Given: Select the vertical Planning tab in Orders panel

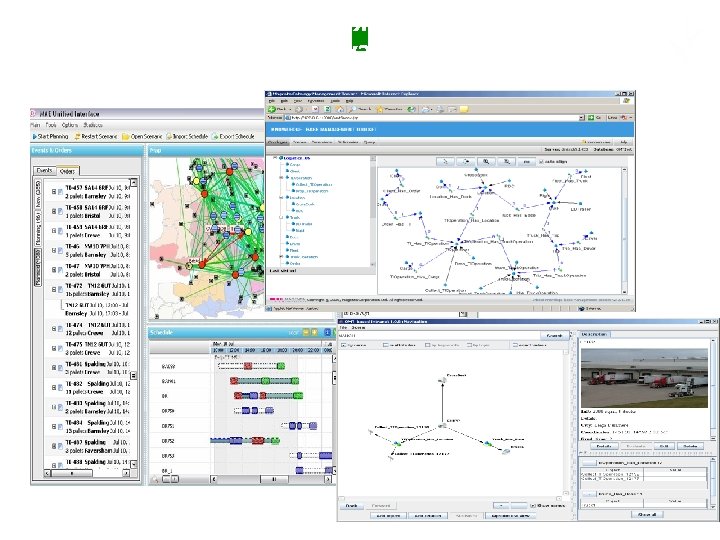Looking at the screenshot, I should pyautogui.click(x=38, y=228).
